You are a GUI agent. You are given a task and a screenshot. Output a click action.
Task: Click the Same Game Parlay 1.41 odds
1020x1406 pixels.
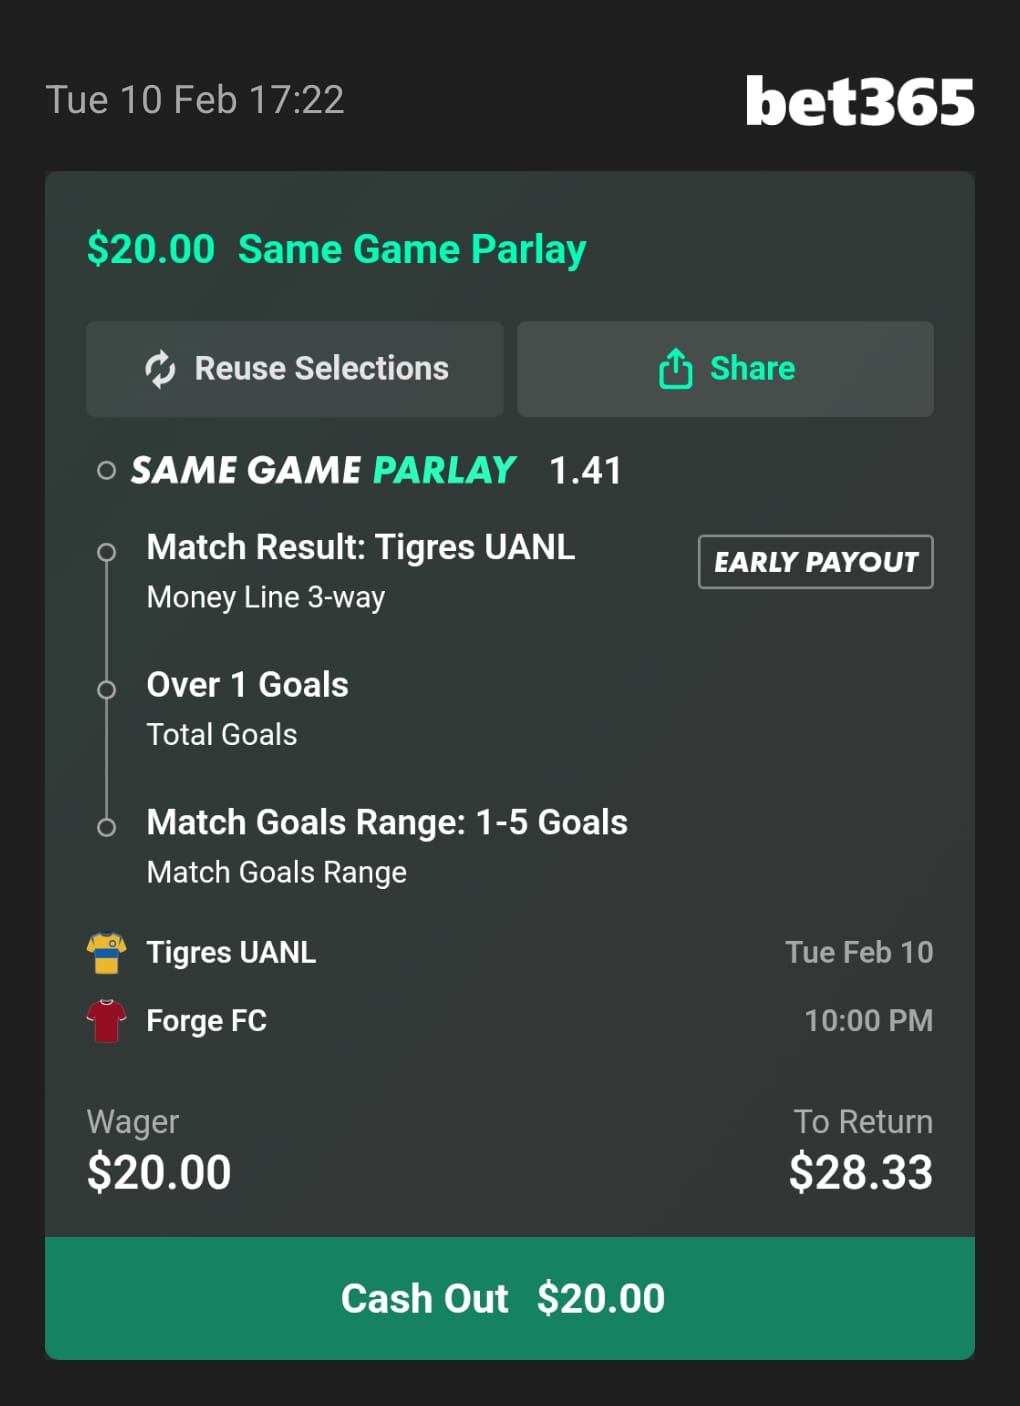coord(585,471)
